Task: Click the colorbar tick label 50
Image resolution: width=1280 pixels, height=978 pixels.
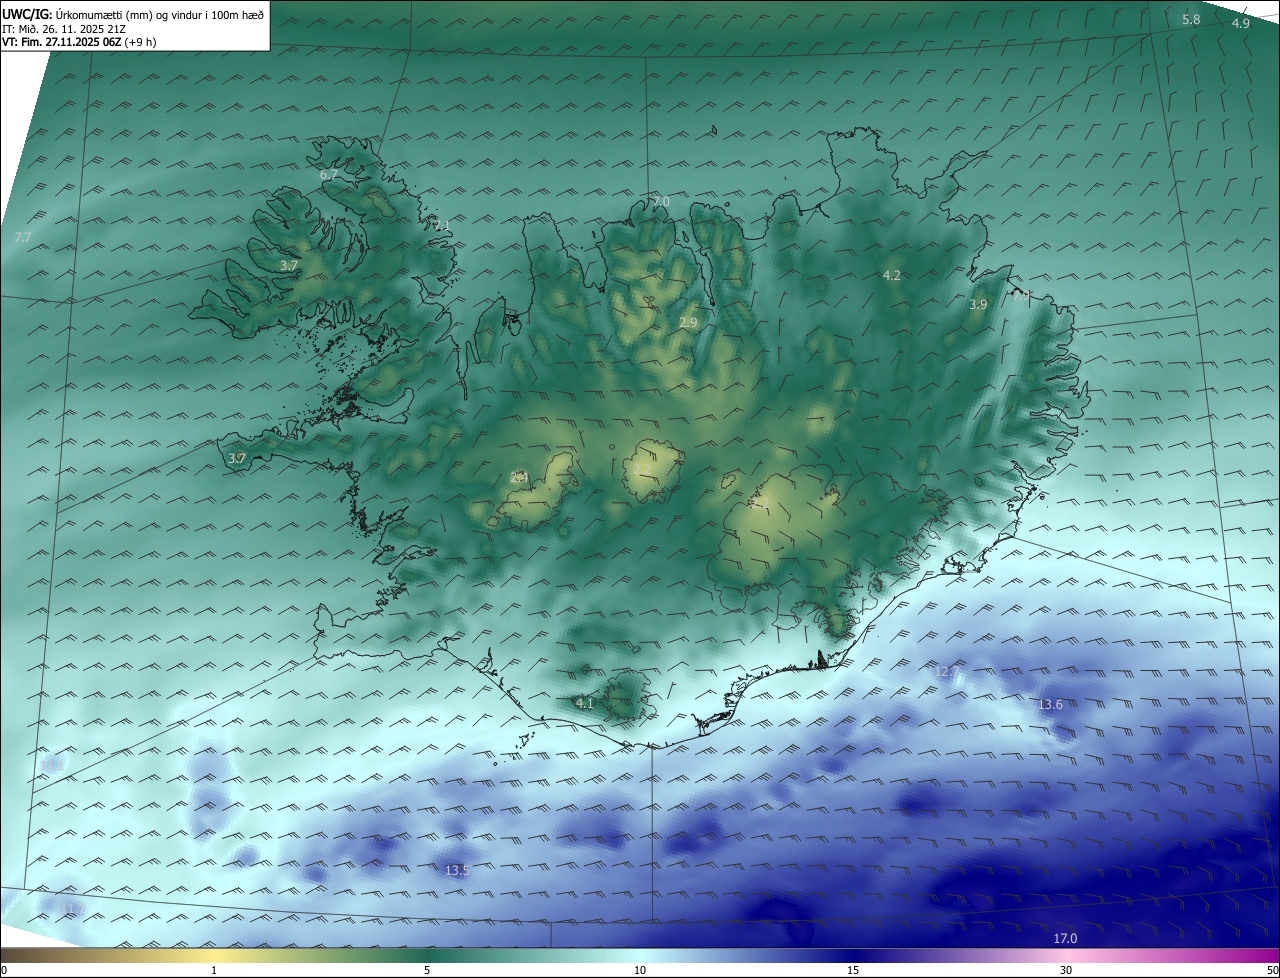Action: [x=1272, y=970]
